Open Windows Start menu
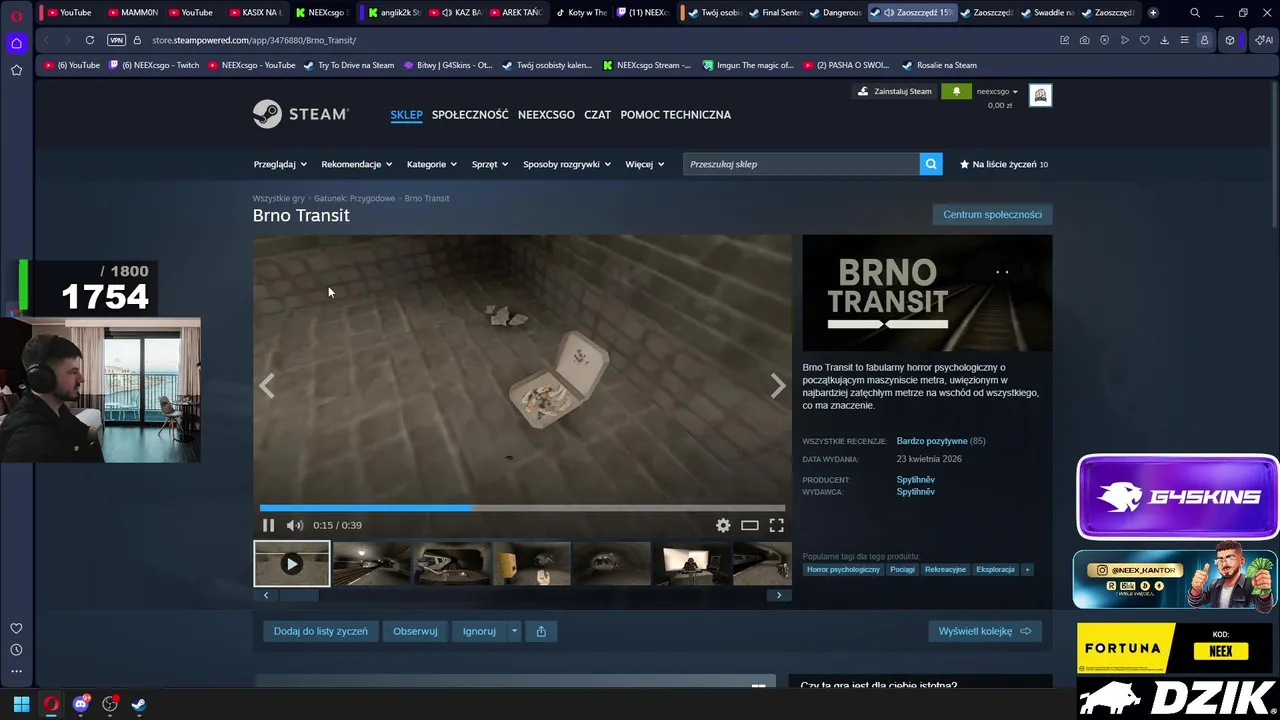The height and width of the screenshot is (720, 1280). click(21, 704)
